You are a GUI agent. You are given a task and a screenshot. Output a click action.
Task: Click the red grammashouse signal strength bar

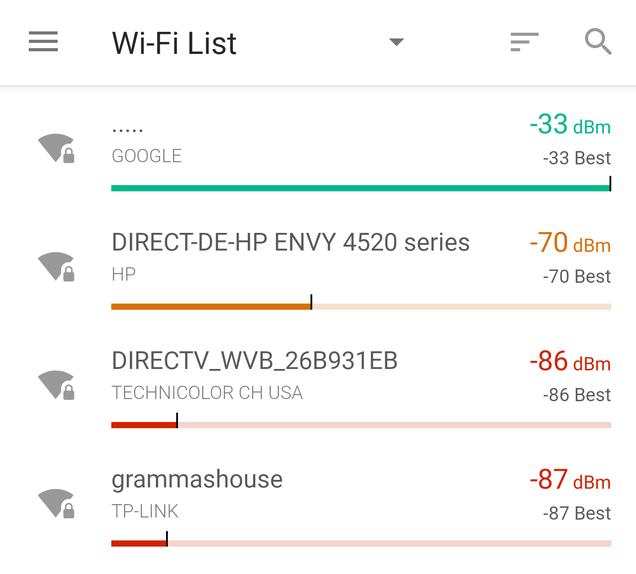point(361,543)
